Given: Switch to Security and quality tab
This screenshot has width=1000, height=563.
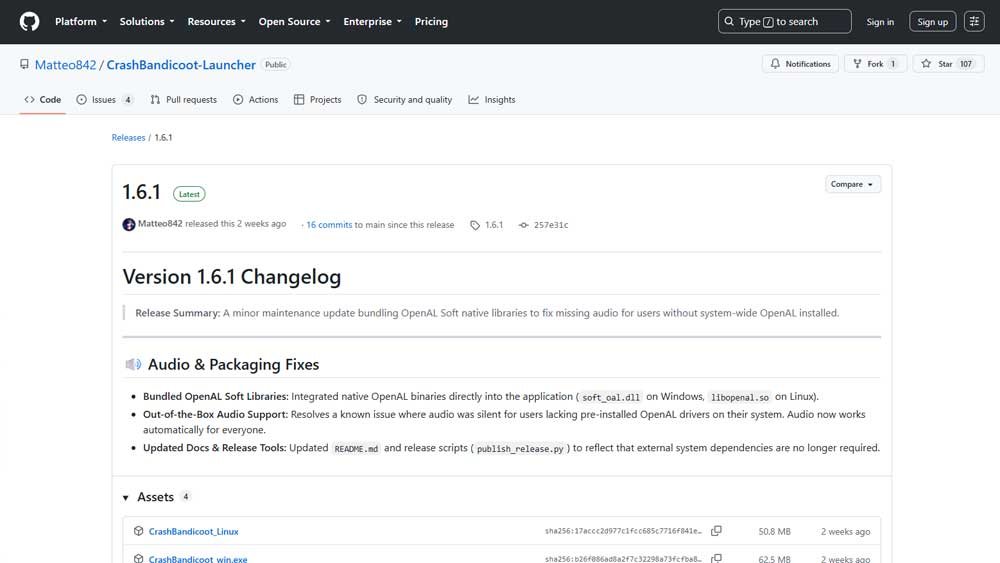Looking at the screenshot, I should point(405,99).
